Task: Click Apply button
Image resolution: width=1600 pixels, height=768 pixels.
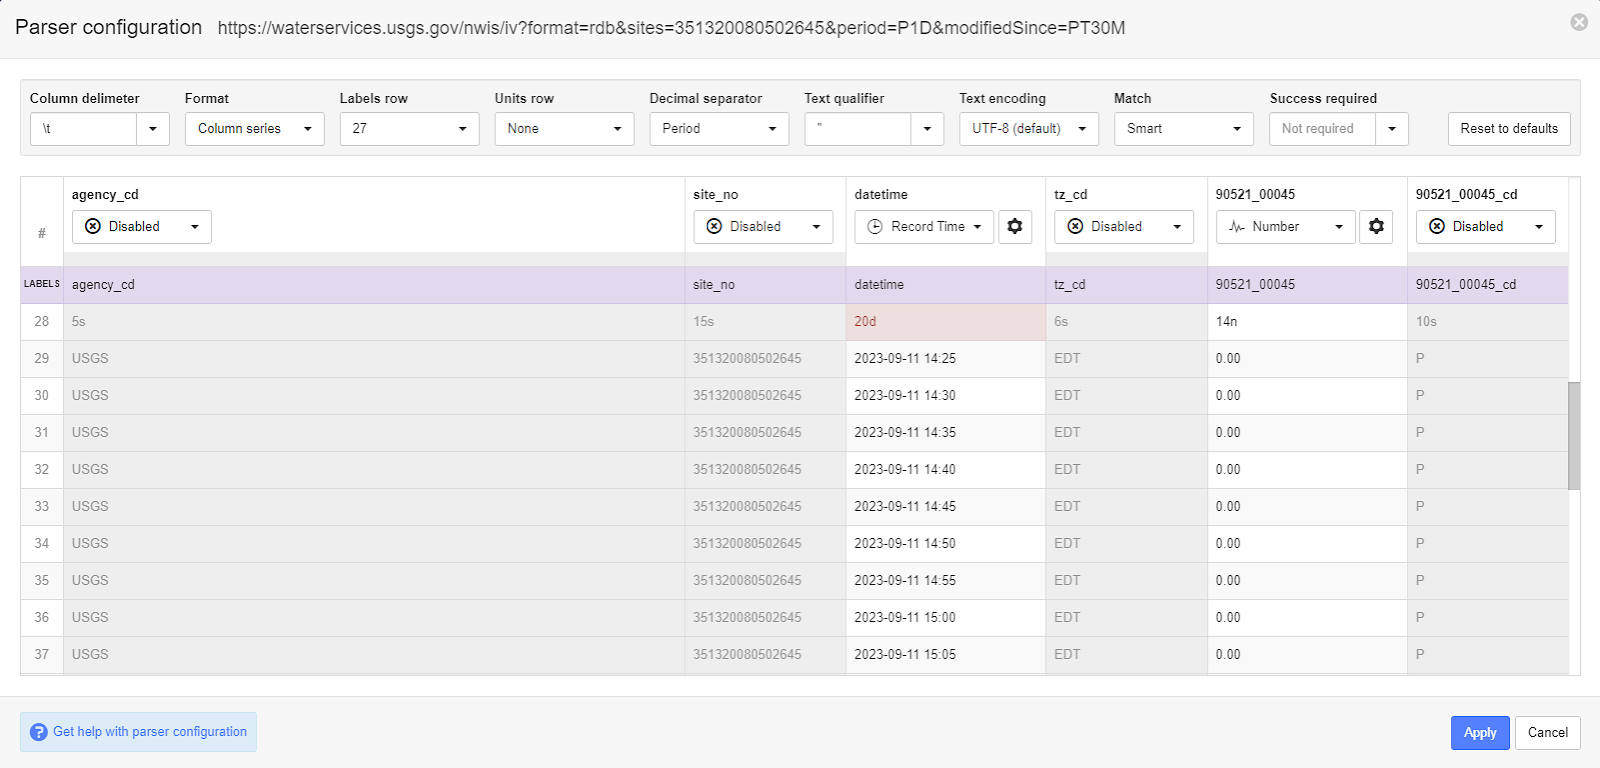Action: [1480, 733]
